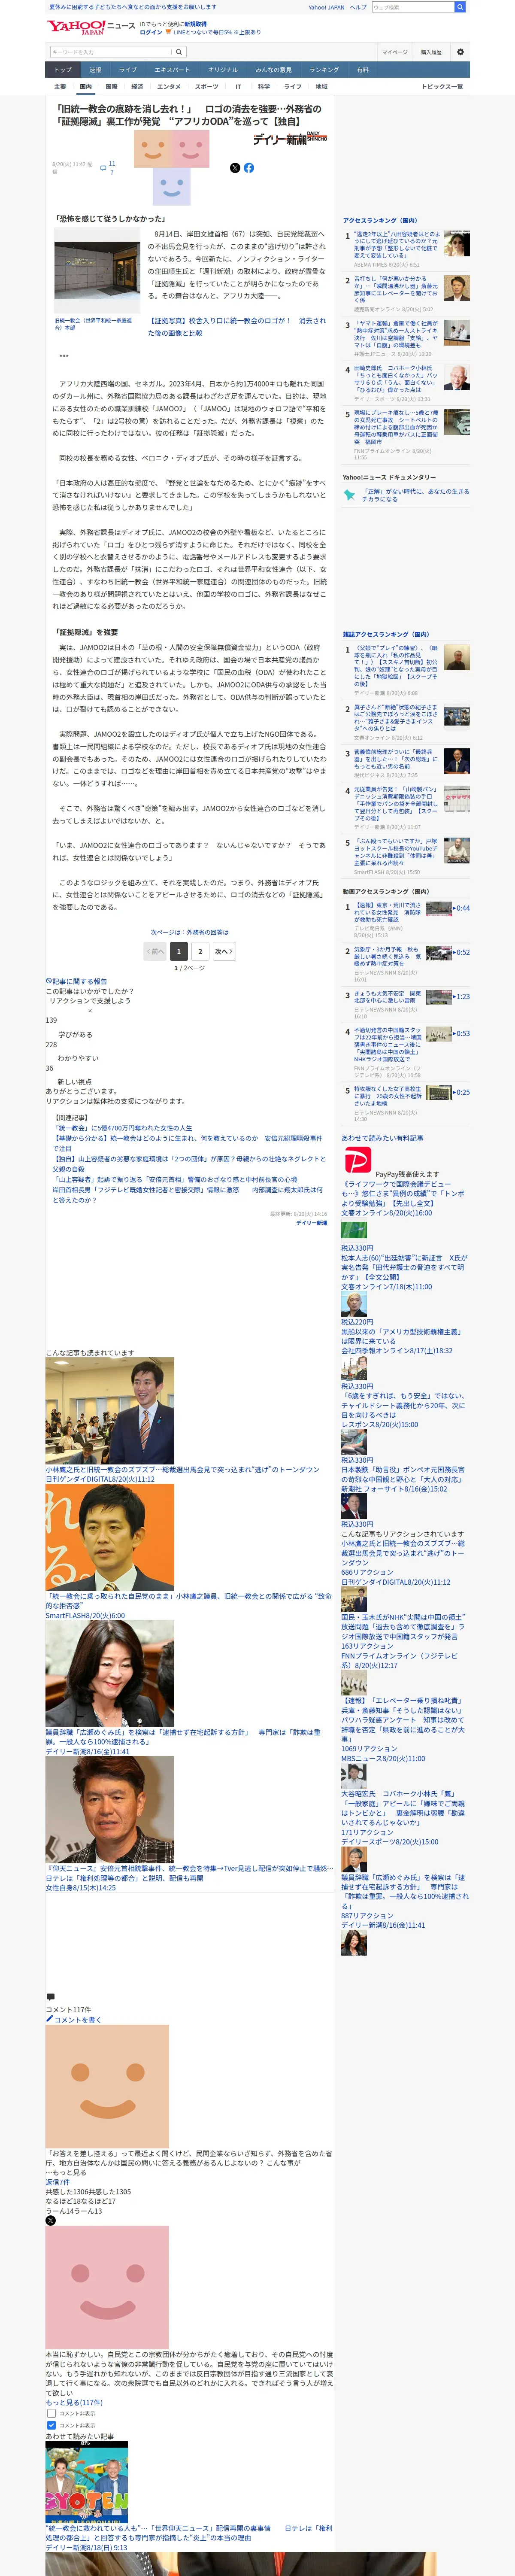
Task: Open the オリジナル navigation tab
Action: click(223, 70)
